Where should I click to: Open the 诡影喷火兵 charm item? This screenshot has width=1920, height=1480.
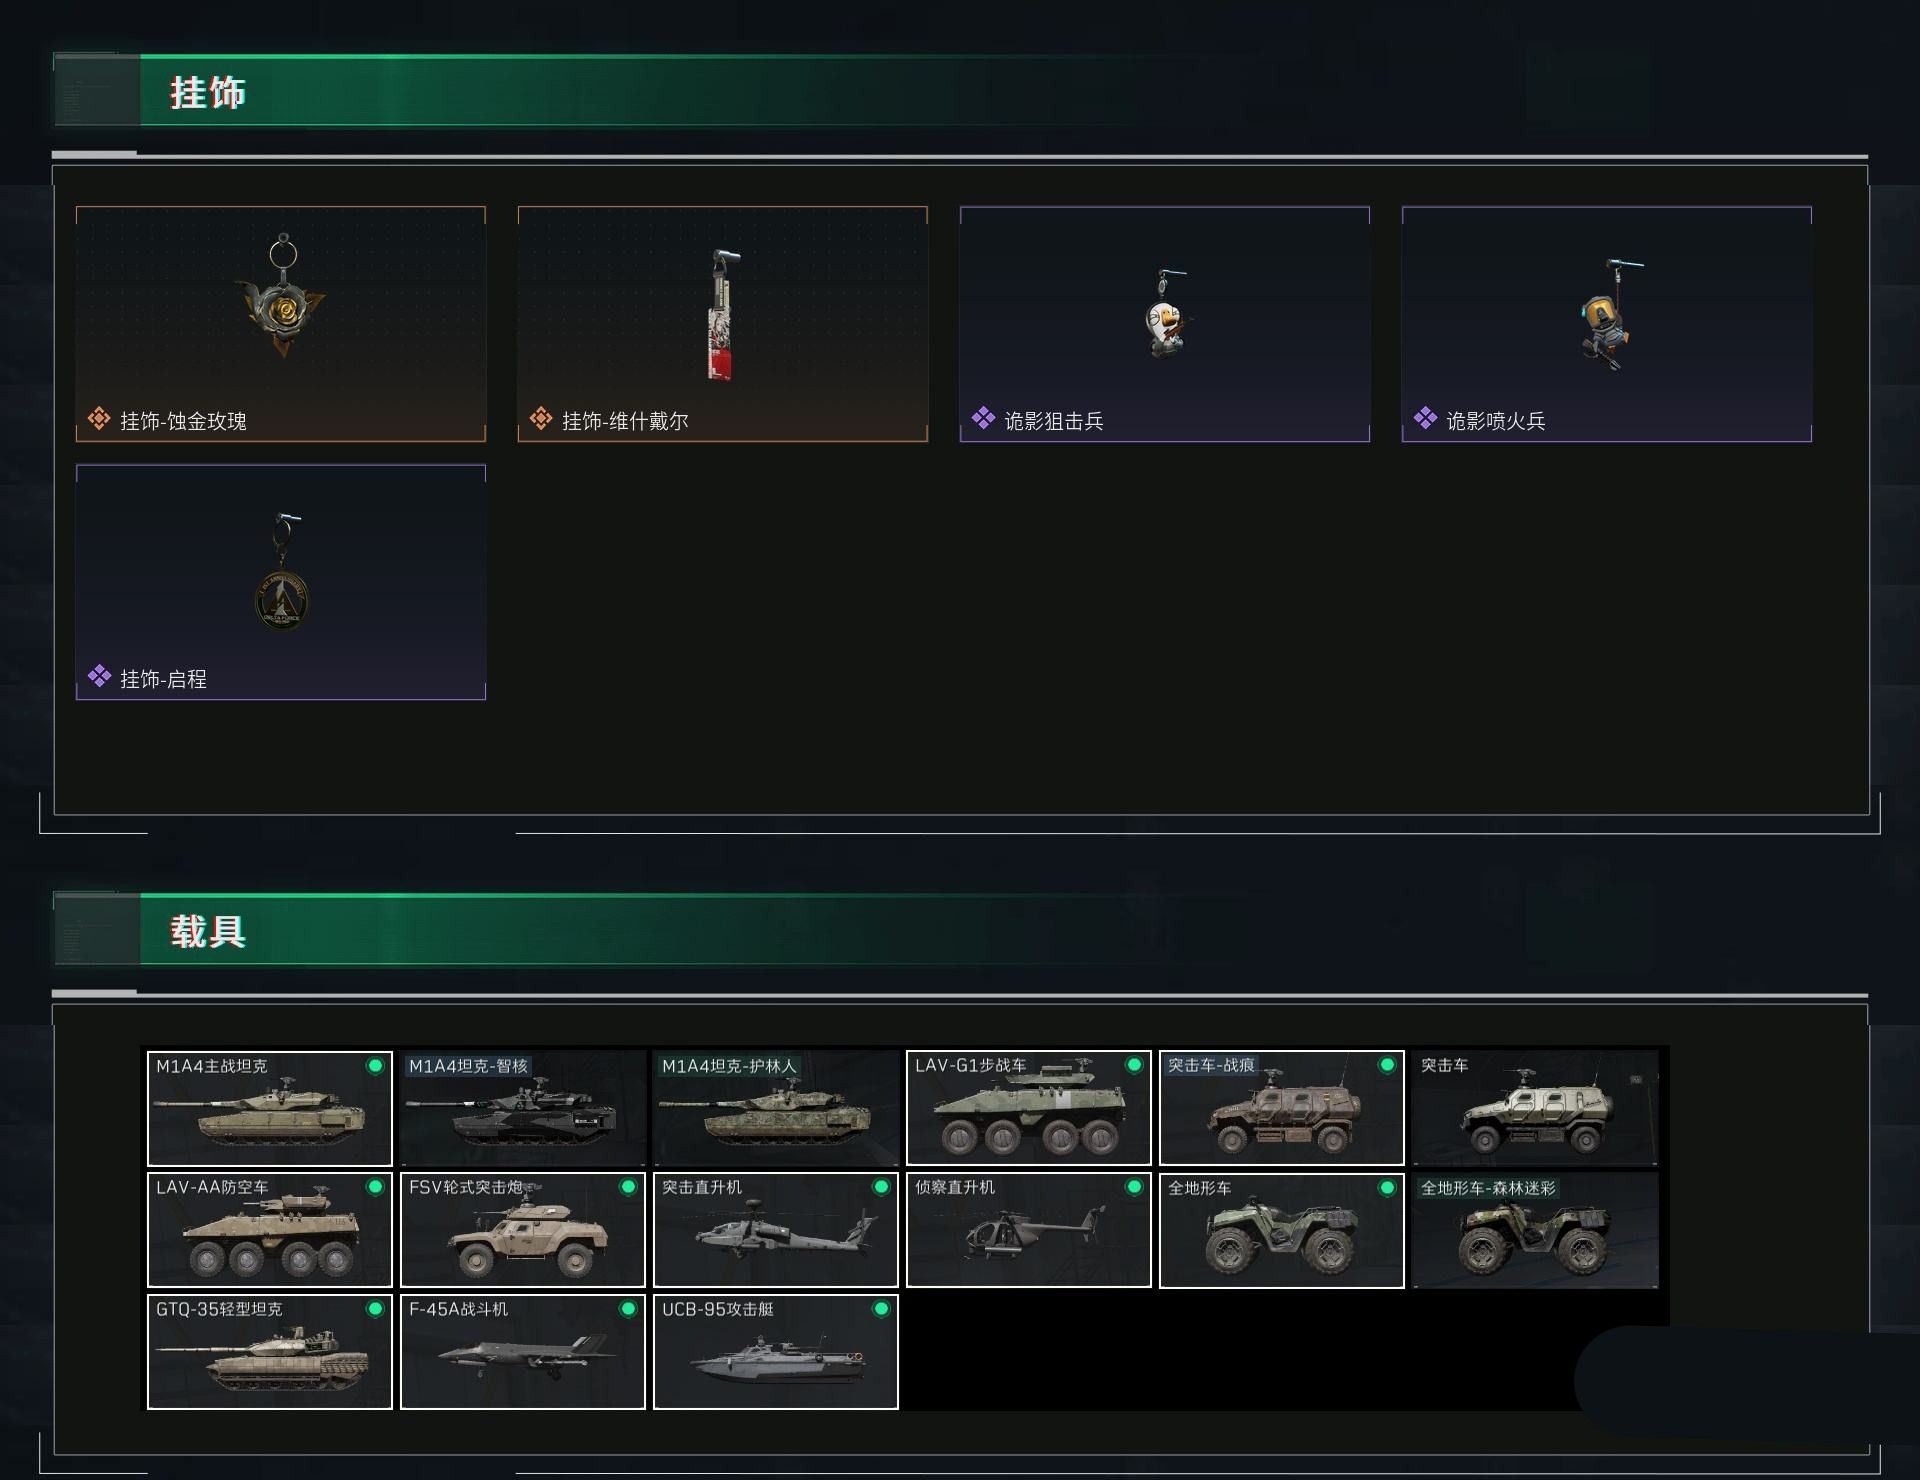1607,324
